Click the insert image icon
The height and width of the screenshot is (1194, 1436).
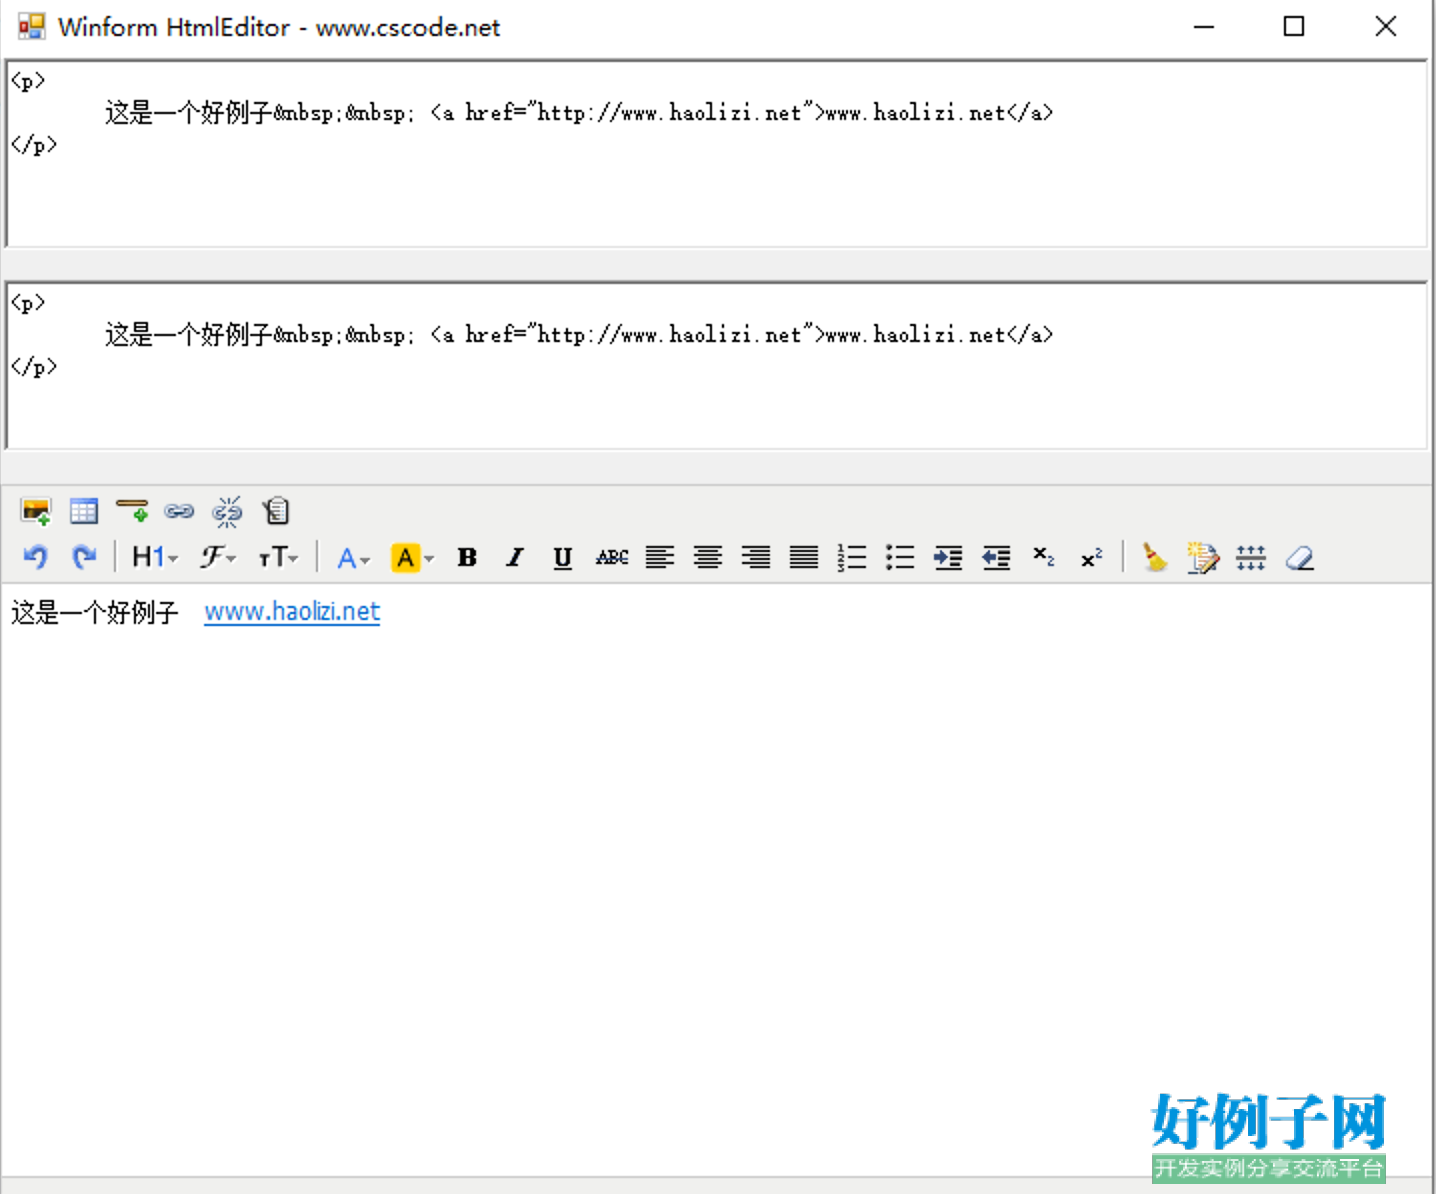coord(36,510)
